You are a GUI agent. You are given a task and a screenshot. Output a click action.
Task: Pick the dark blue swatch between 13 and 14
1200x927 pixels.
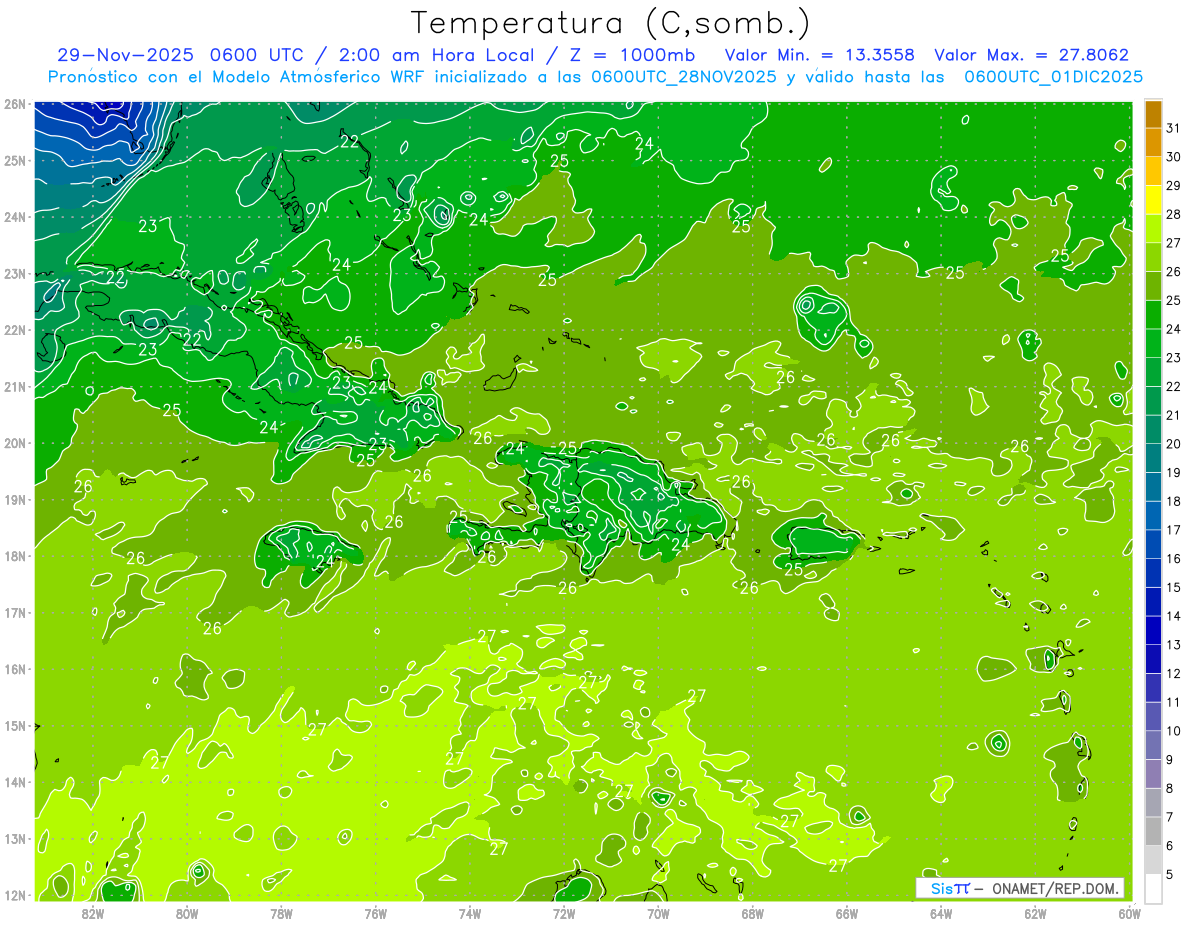pyautogui.click(x=1153, y=630)
